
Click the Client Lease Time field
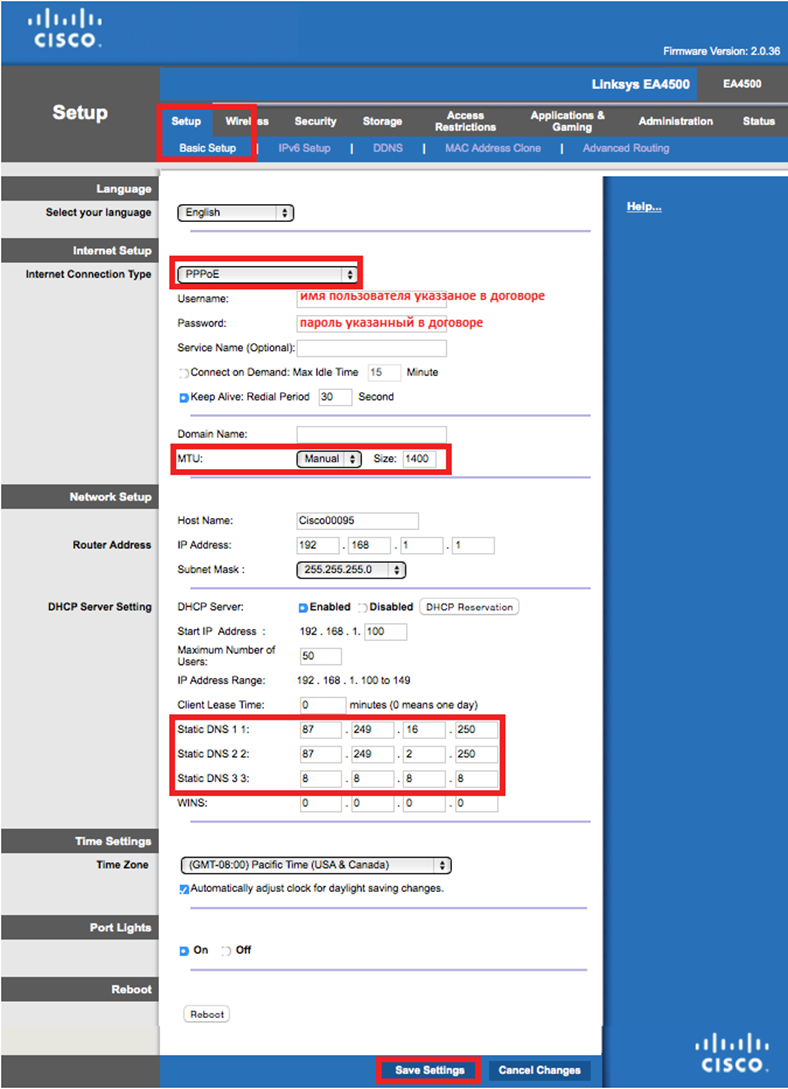[x=323, y=705]
